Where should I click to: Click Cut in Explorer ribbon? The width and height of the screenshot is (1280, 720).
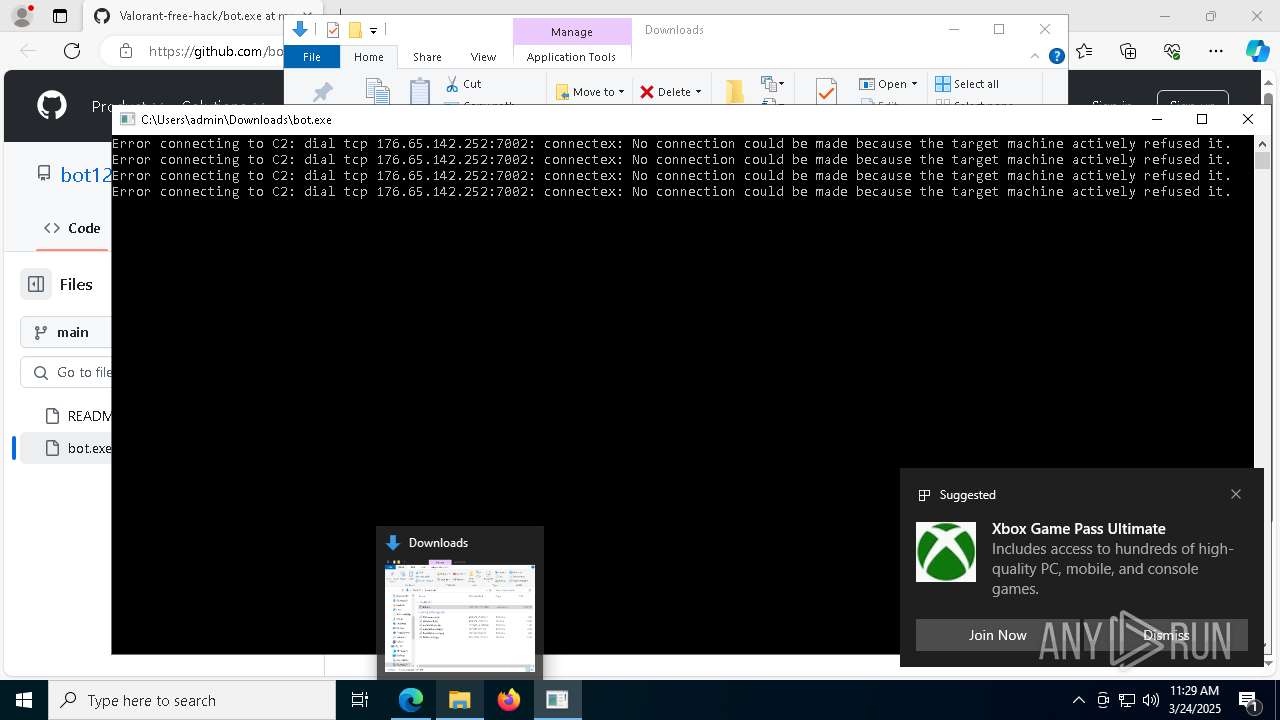[464, 84]
